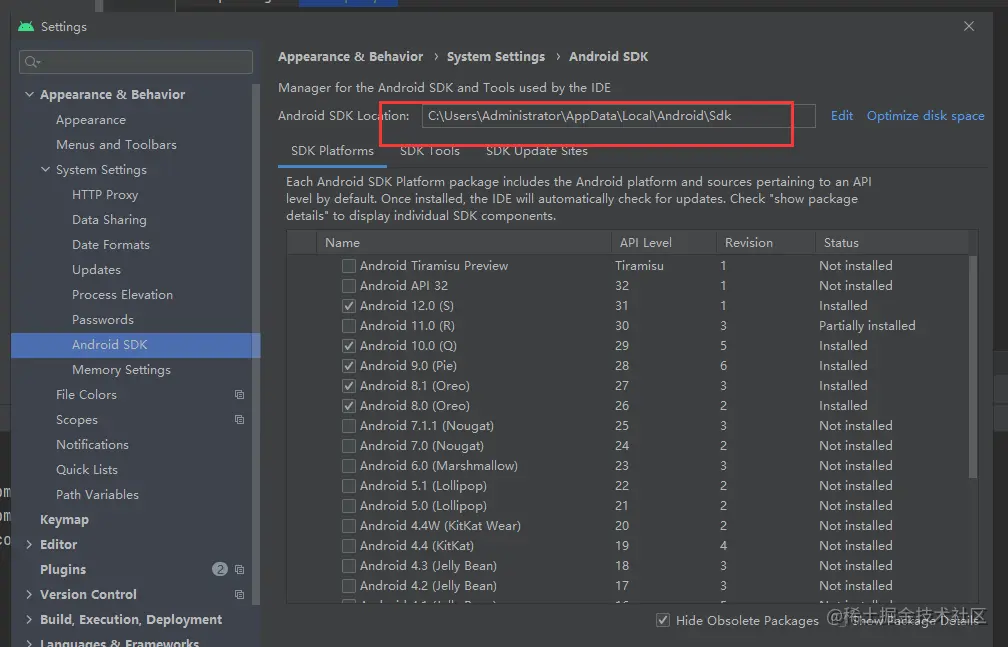Click the copy icon next to File Colors
This screenshot has height=647, width=1008.
click(239, 394)
